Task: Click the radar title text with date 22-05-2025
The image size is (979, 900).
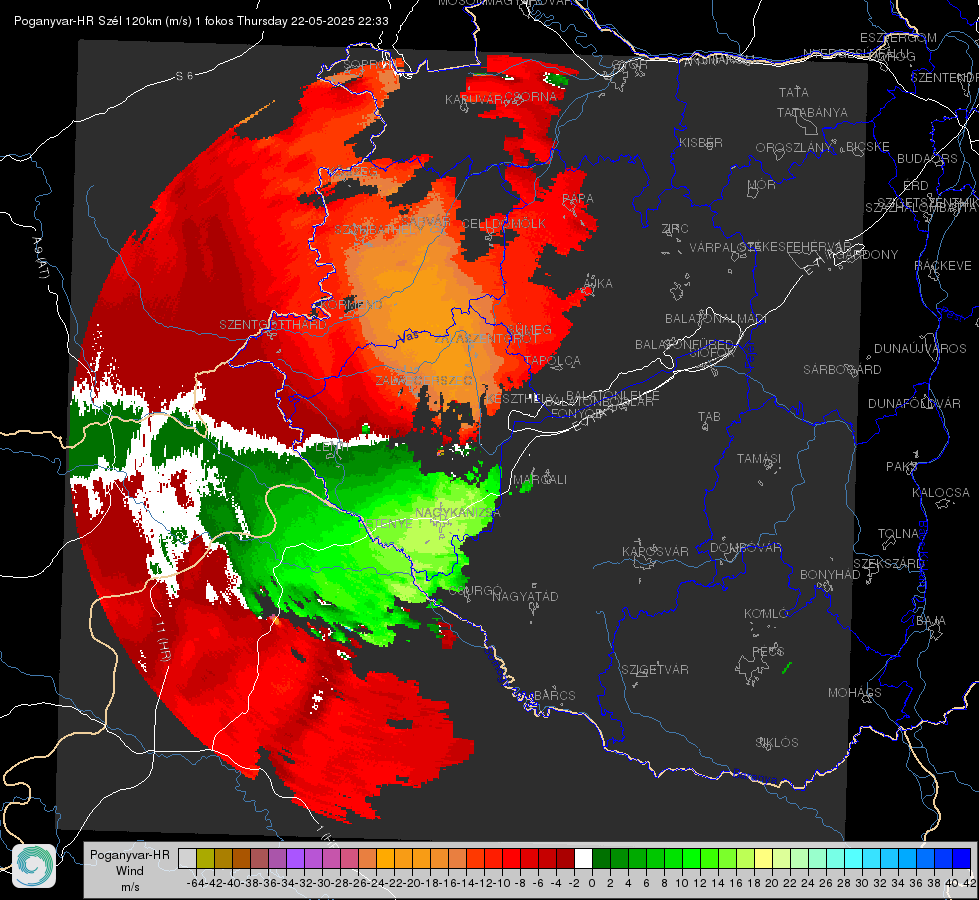Action: 201,21
